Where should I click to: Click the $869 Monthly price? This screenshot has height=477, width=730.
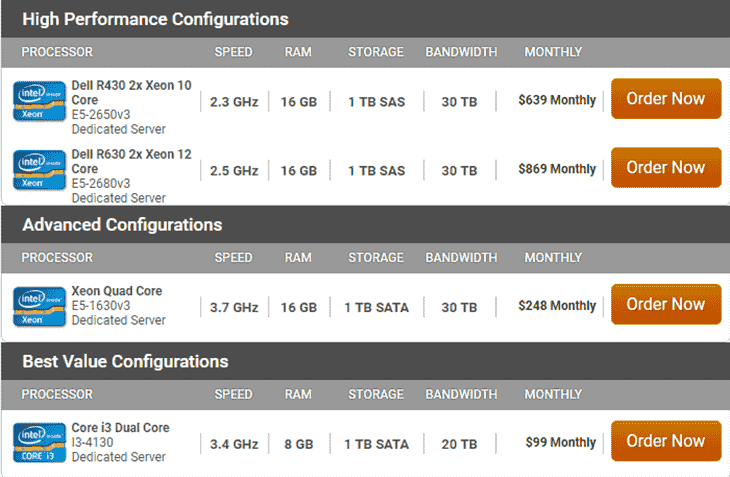click(556, 170)
